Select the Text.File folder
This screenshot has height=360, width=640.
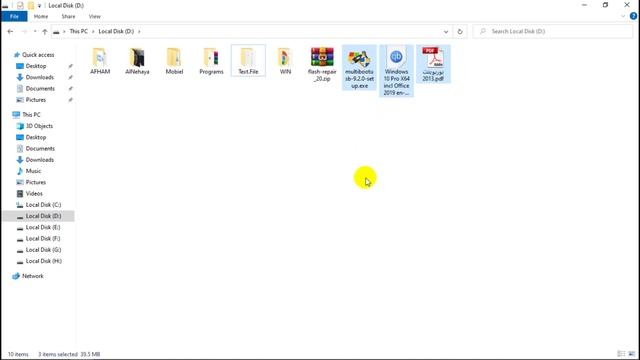pyautogui.click(x=248, y=60)
